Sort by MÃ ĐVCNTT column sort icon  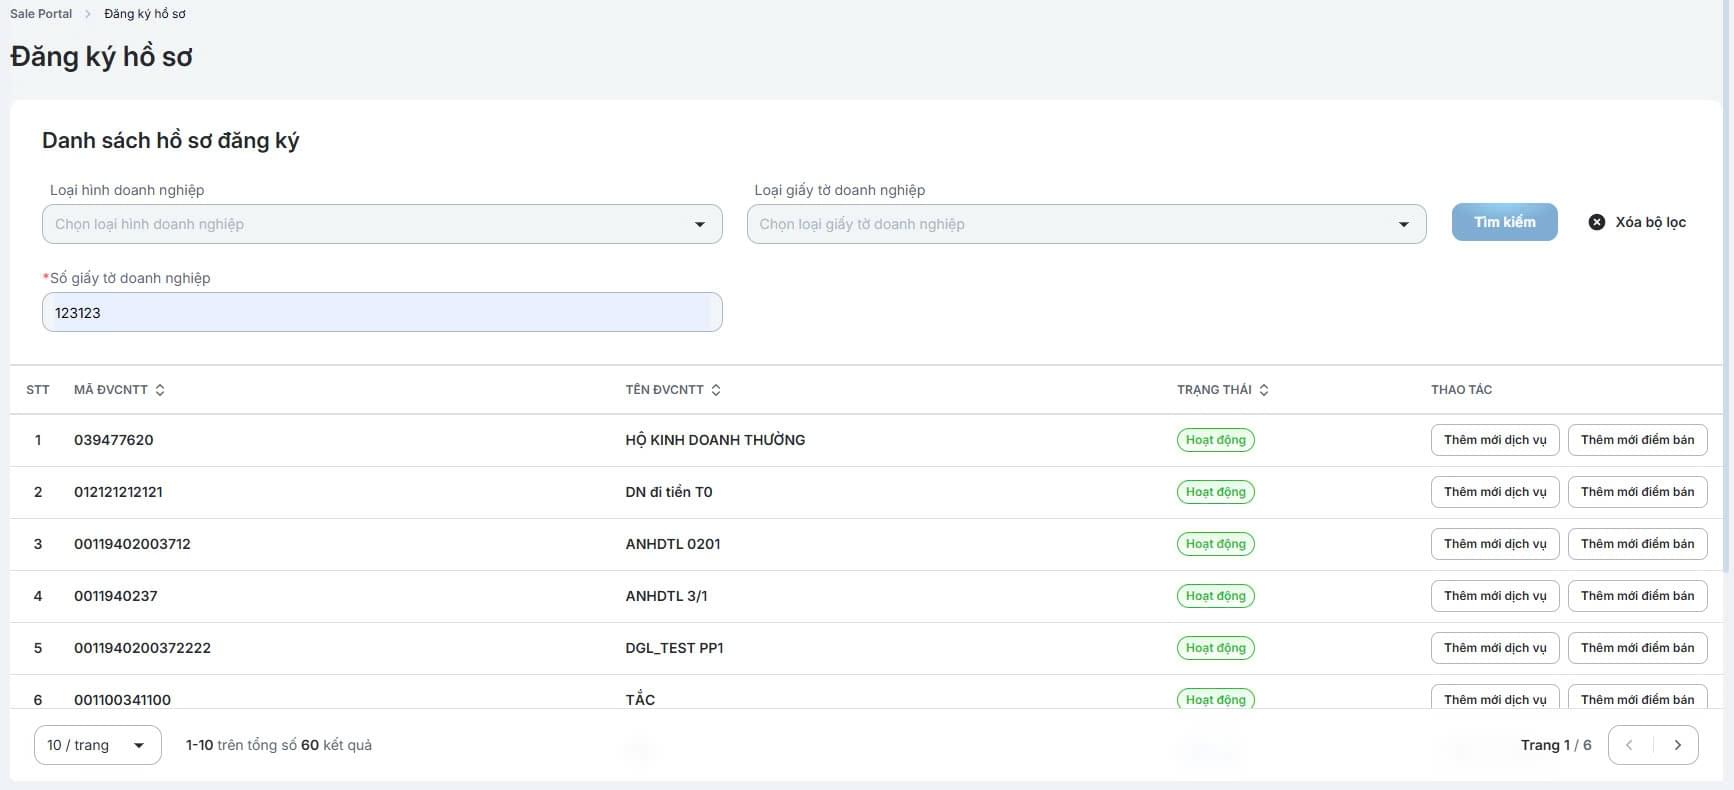(x=160, y=390)
